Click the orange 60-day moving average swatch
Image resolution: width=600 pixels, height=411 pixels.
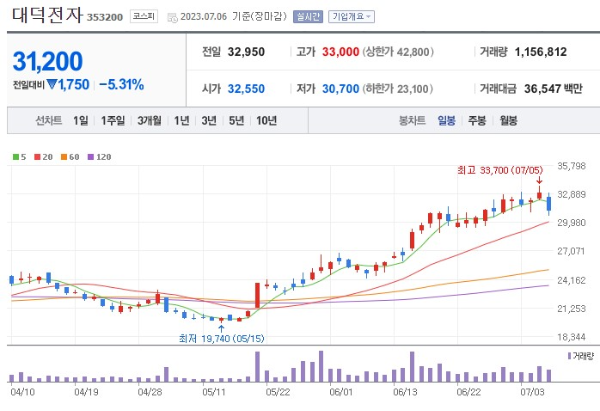(x=64, y=157)
